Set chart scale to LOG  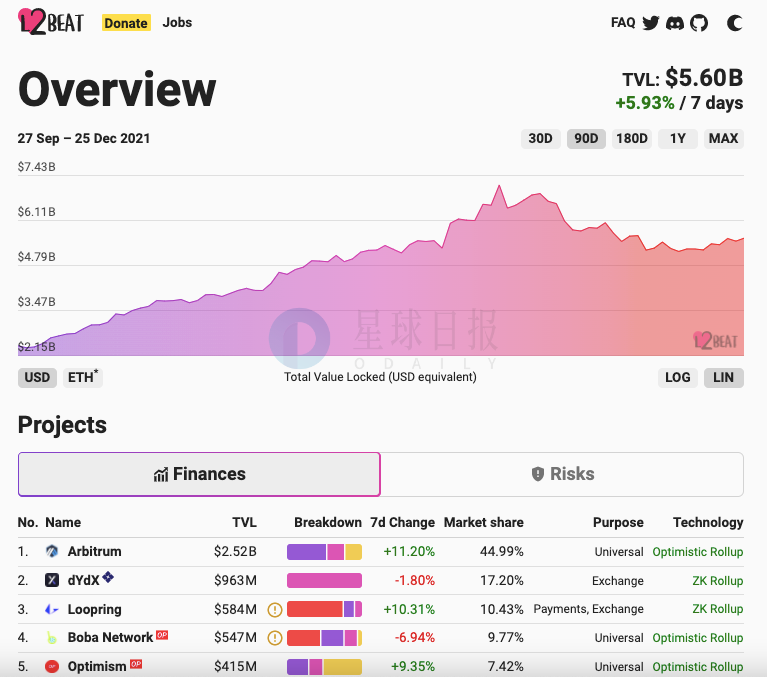pyautogui.click(x=677, y=378)
